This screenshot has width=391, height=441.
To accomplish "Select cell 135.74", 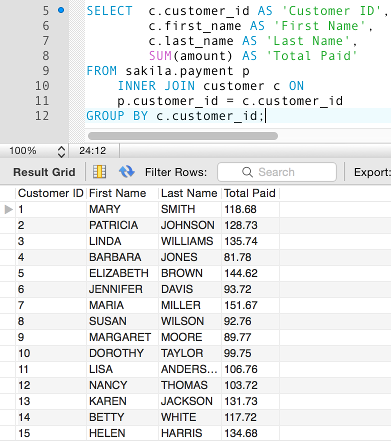I will (250, 241).
